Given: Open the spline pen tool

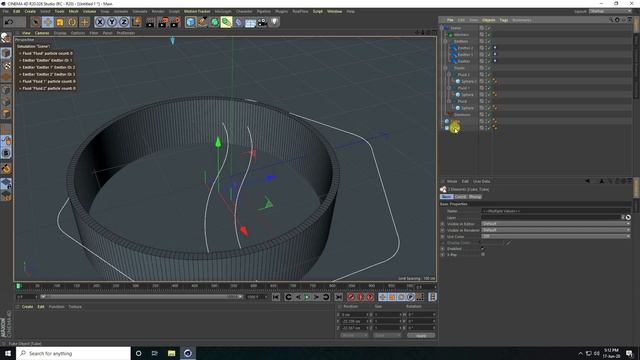Looking at the screenshot, I should [x=202, y=22].
